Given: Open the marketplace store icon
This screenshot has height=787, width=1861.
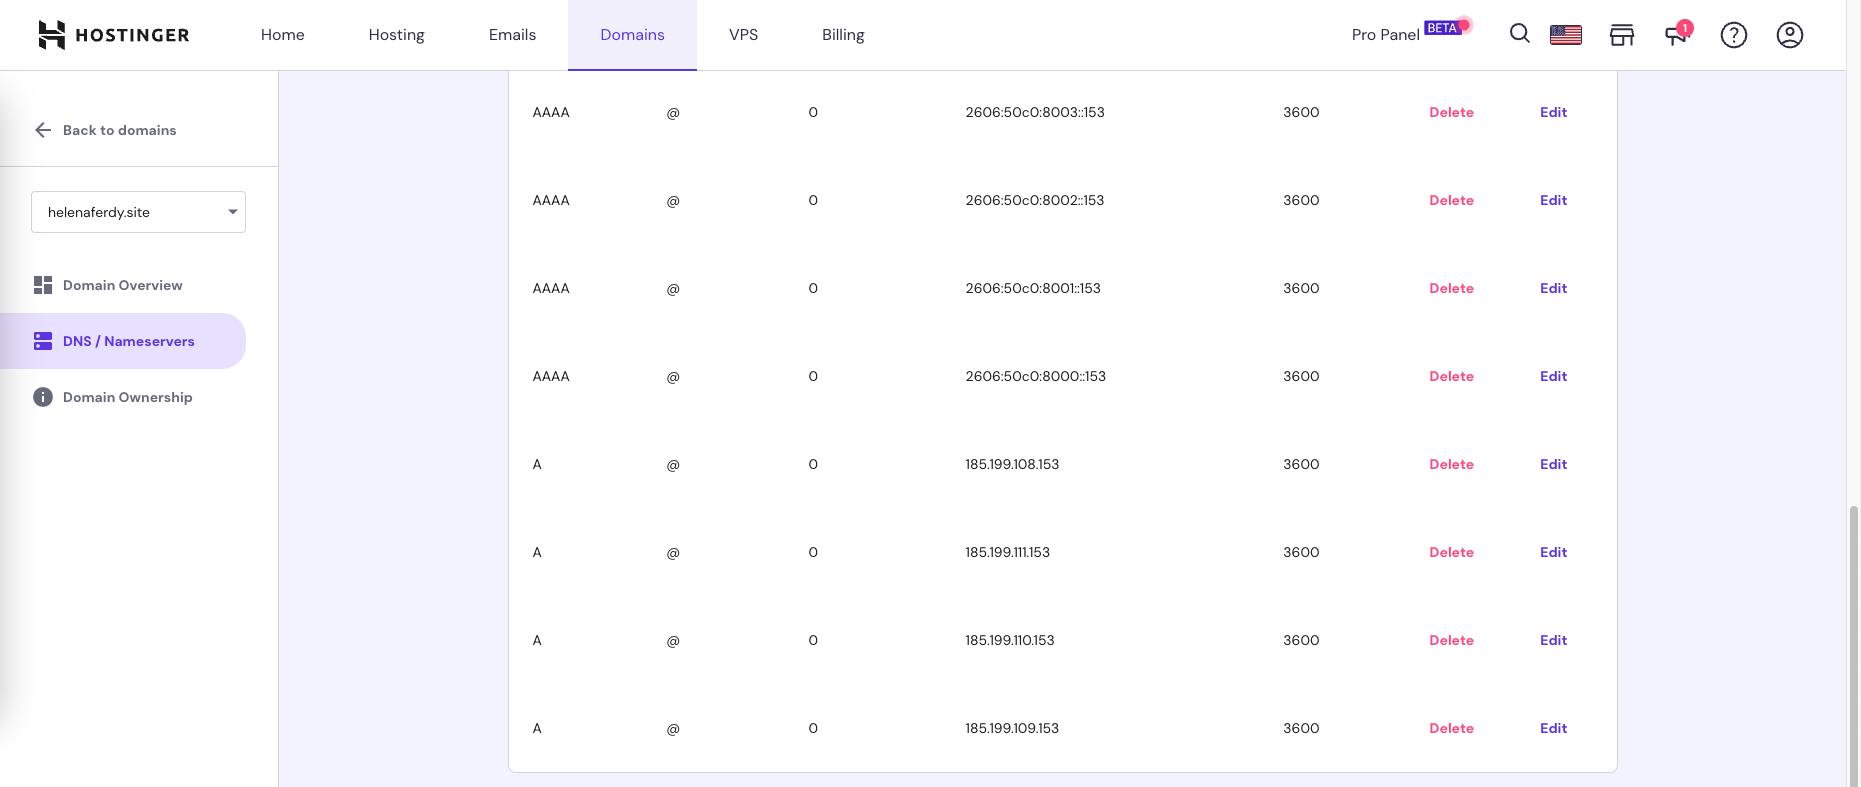Looking at the screenshot, I should pyautogui.click(x=1621, y=35).
